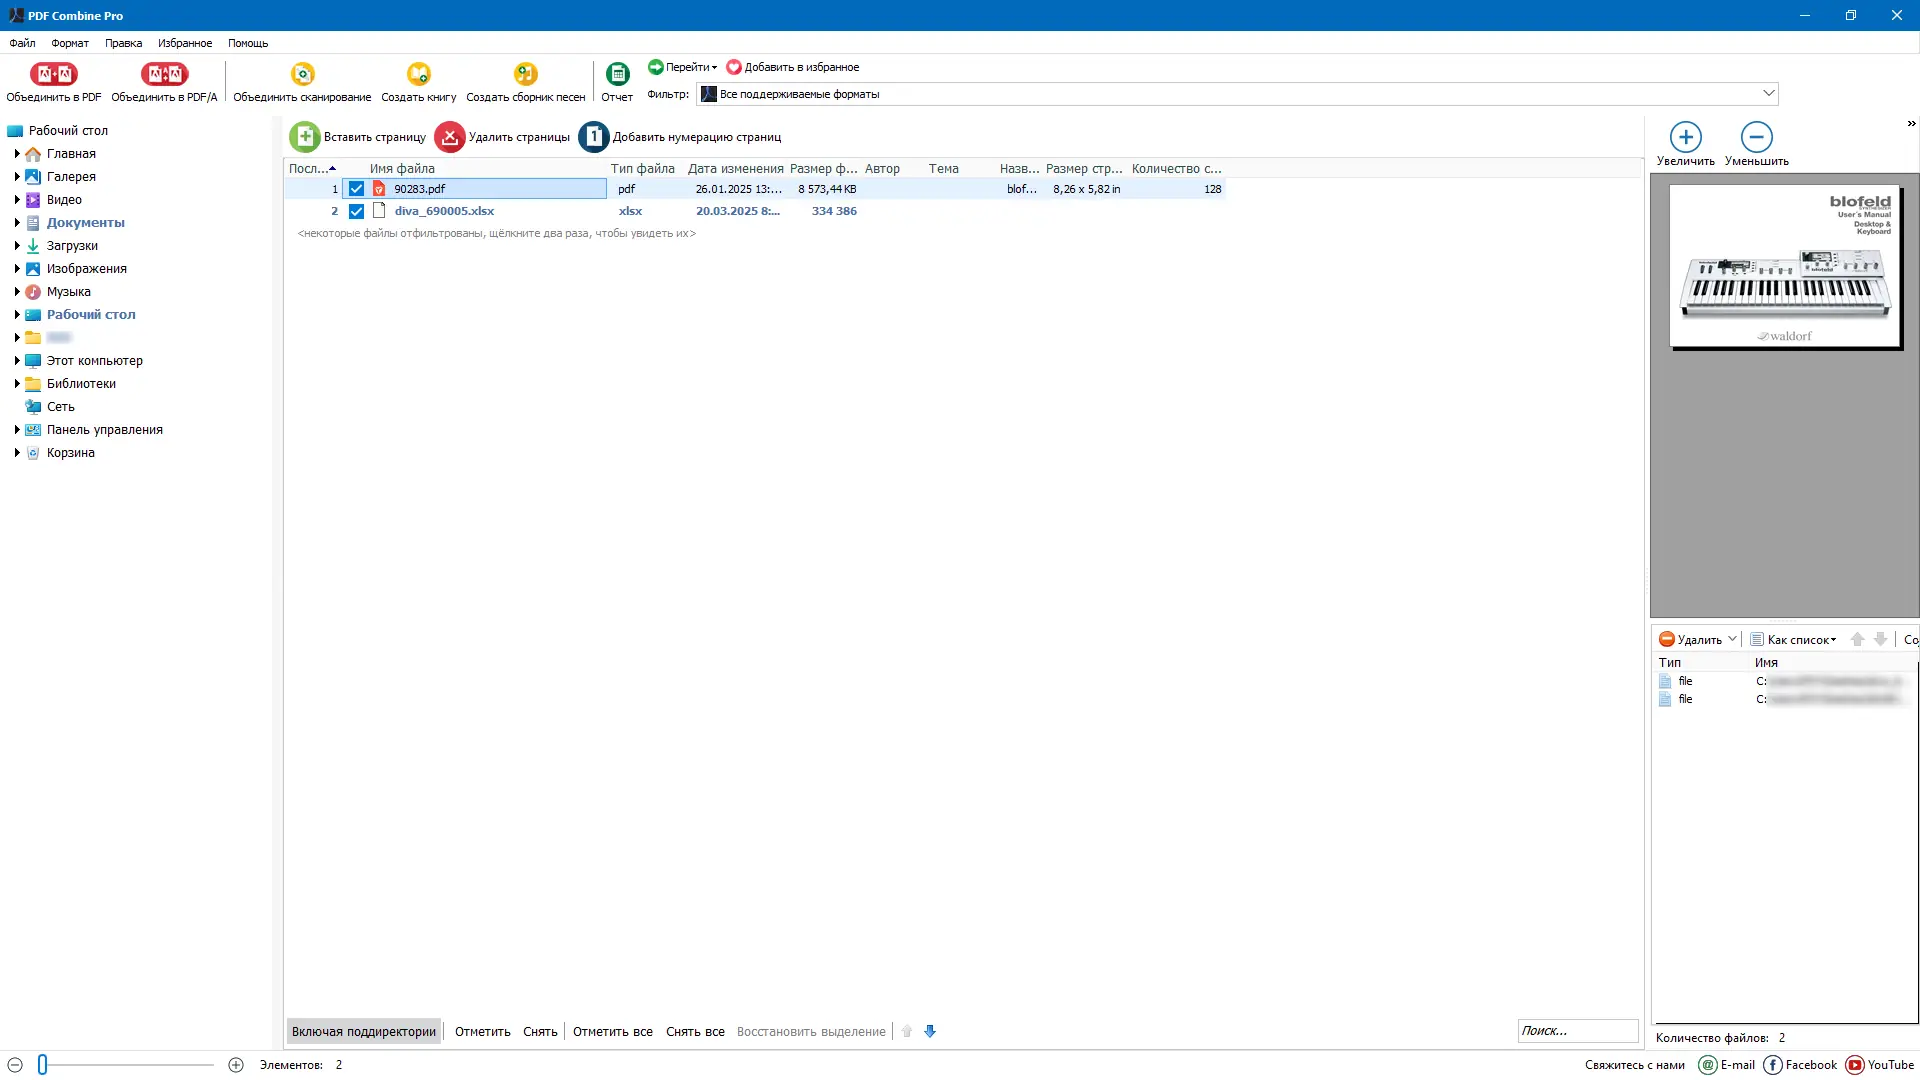1920x1080 pixels.
Task: Open the Создать сборник песен tool
Action: point(525,81)
